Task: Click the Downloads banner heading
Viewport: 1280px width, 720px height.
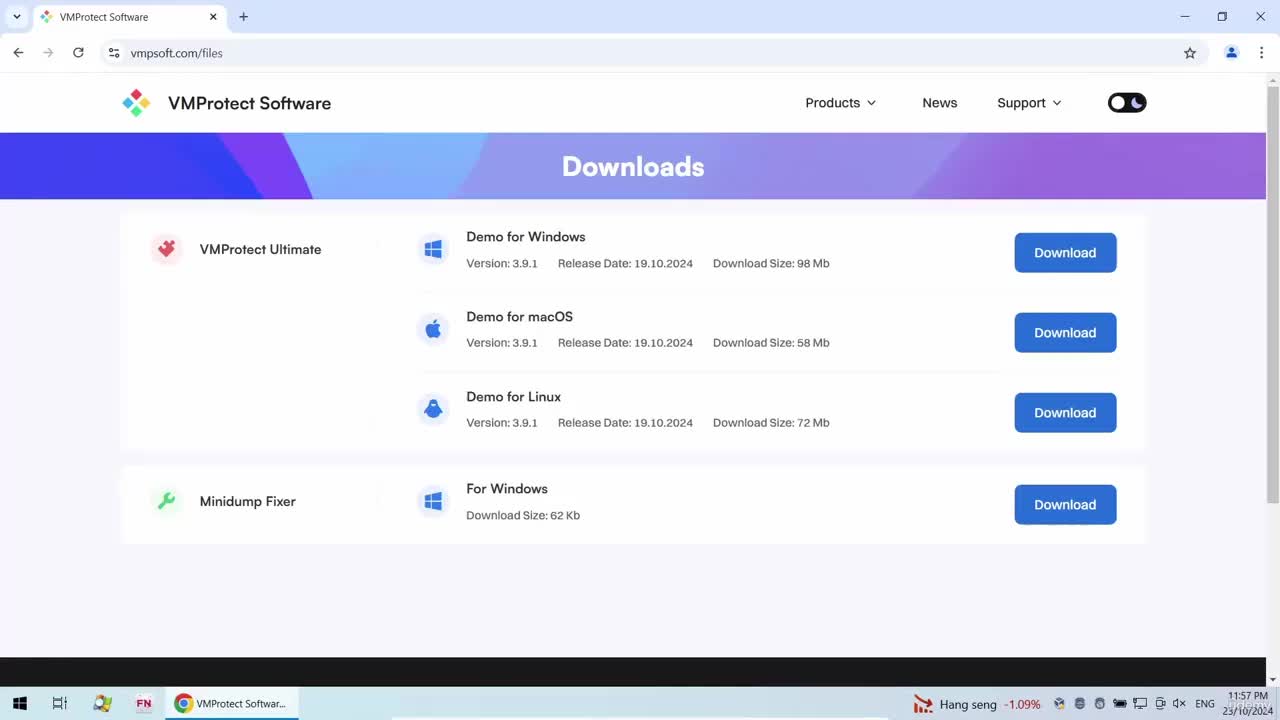Action: coord(633,166)
